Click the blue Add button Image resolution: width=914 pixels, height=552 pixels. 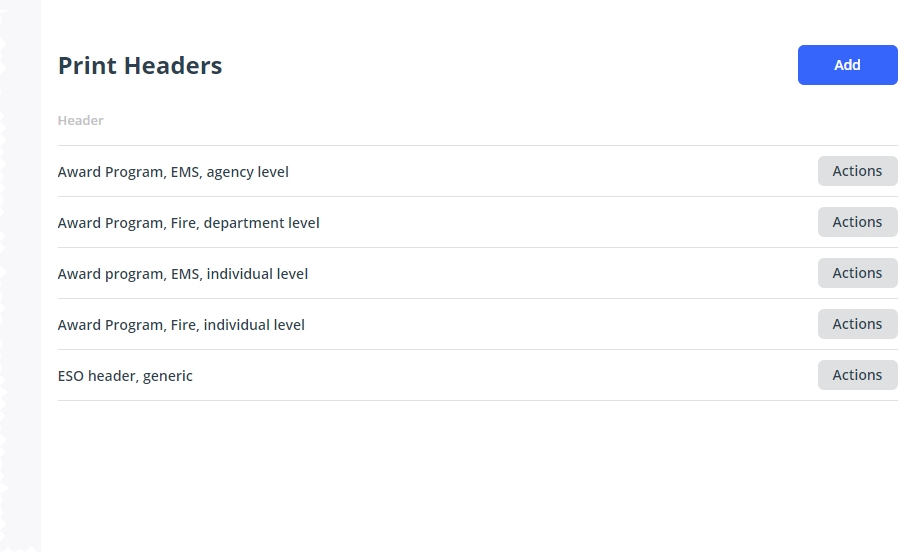tap(848, 65)
